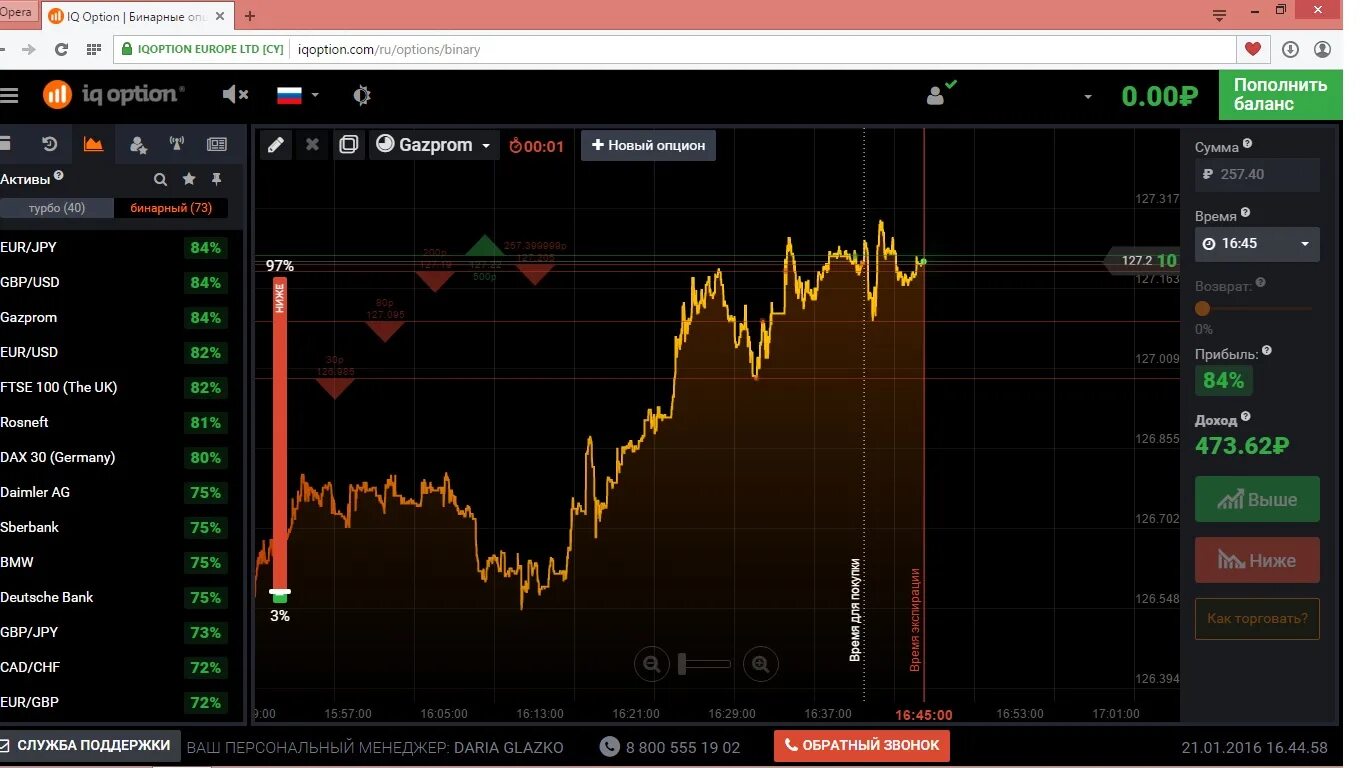1366x768 pixels.
Task: Pin the assets panel
Action: (216, 179)
